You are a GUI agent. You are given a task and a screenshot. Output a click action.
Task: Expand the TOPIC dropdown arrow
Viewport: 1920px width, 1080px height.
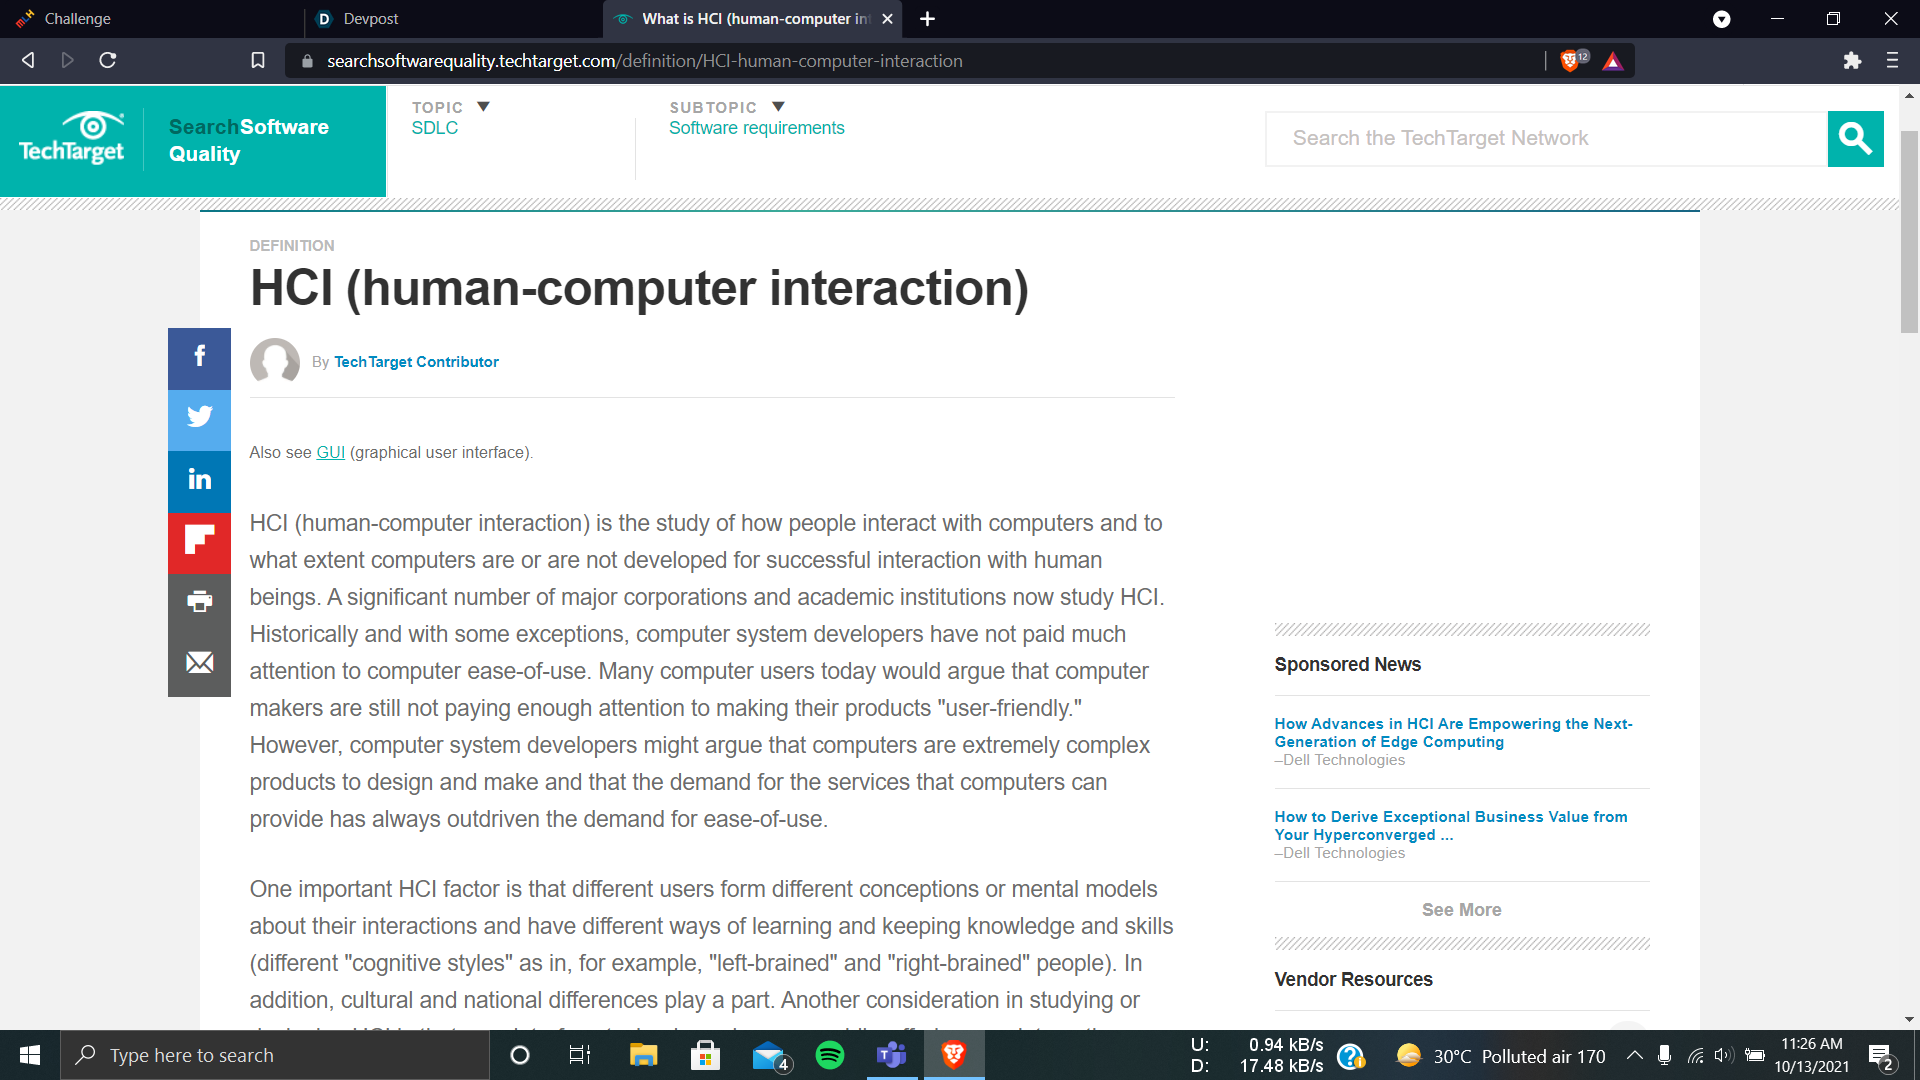point(483,107)
